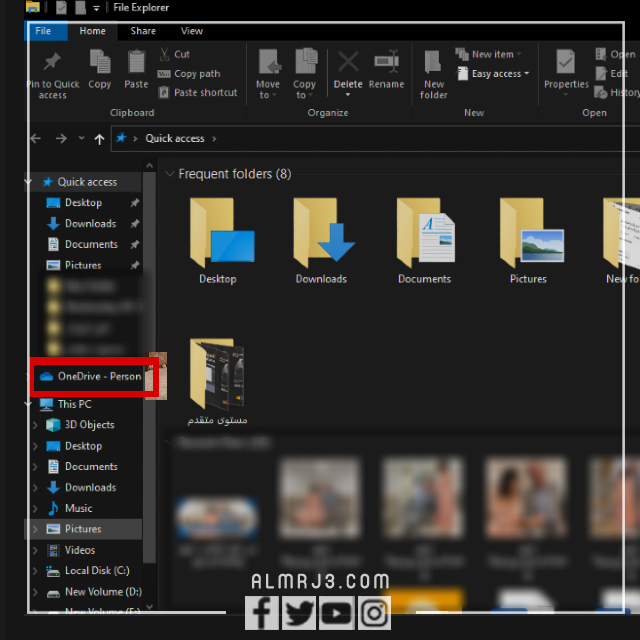Click the Copy path command
This screenshot has width=640, height=640.
tap(189, 73)
